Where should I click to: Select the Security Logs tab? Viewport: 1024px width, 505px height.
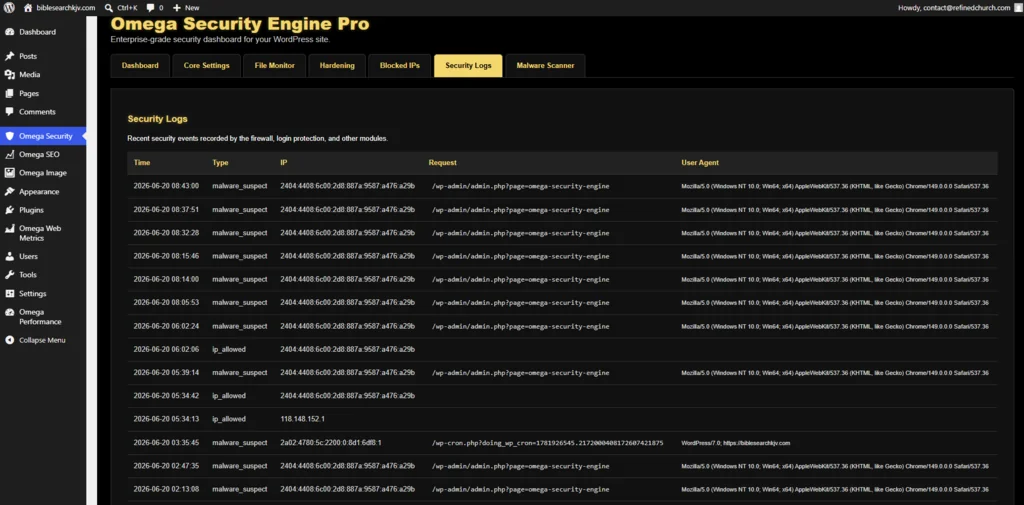click(468, 65)
